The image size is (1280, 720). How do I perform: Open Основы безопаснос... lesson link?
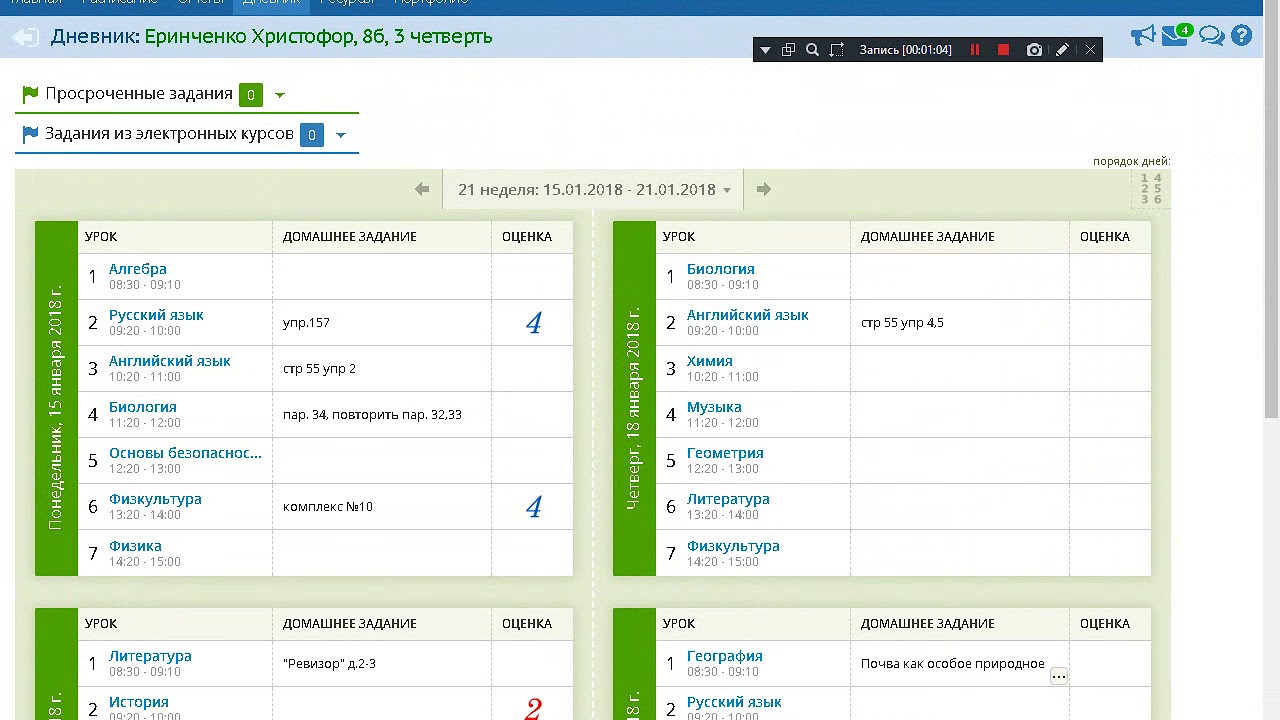pos(185,453)
